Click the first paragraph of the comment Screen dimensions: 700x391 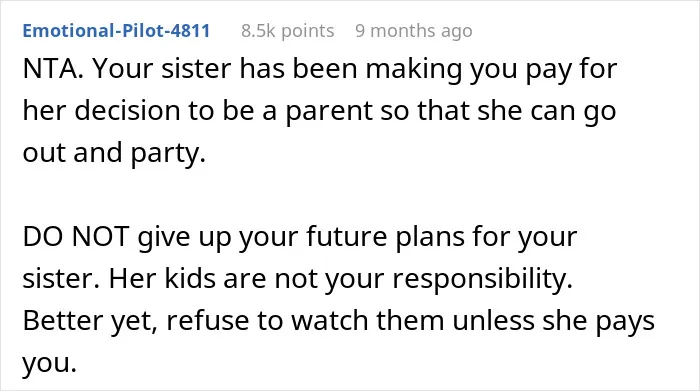click(x=320, y=111)
